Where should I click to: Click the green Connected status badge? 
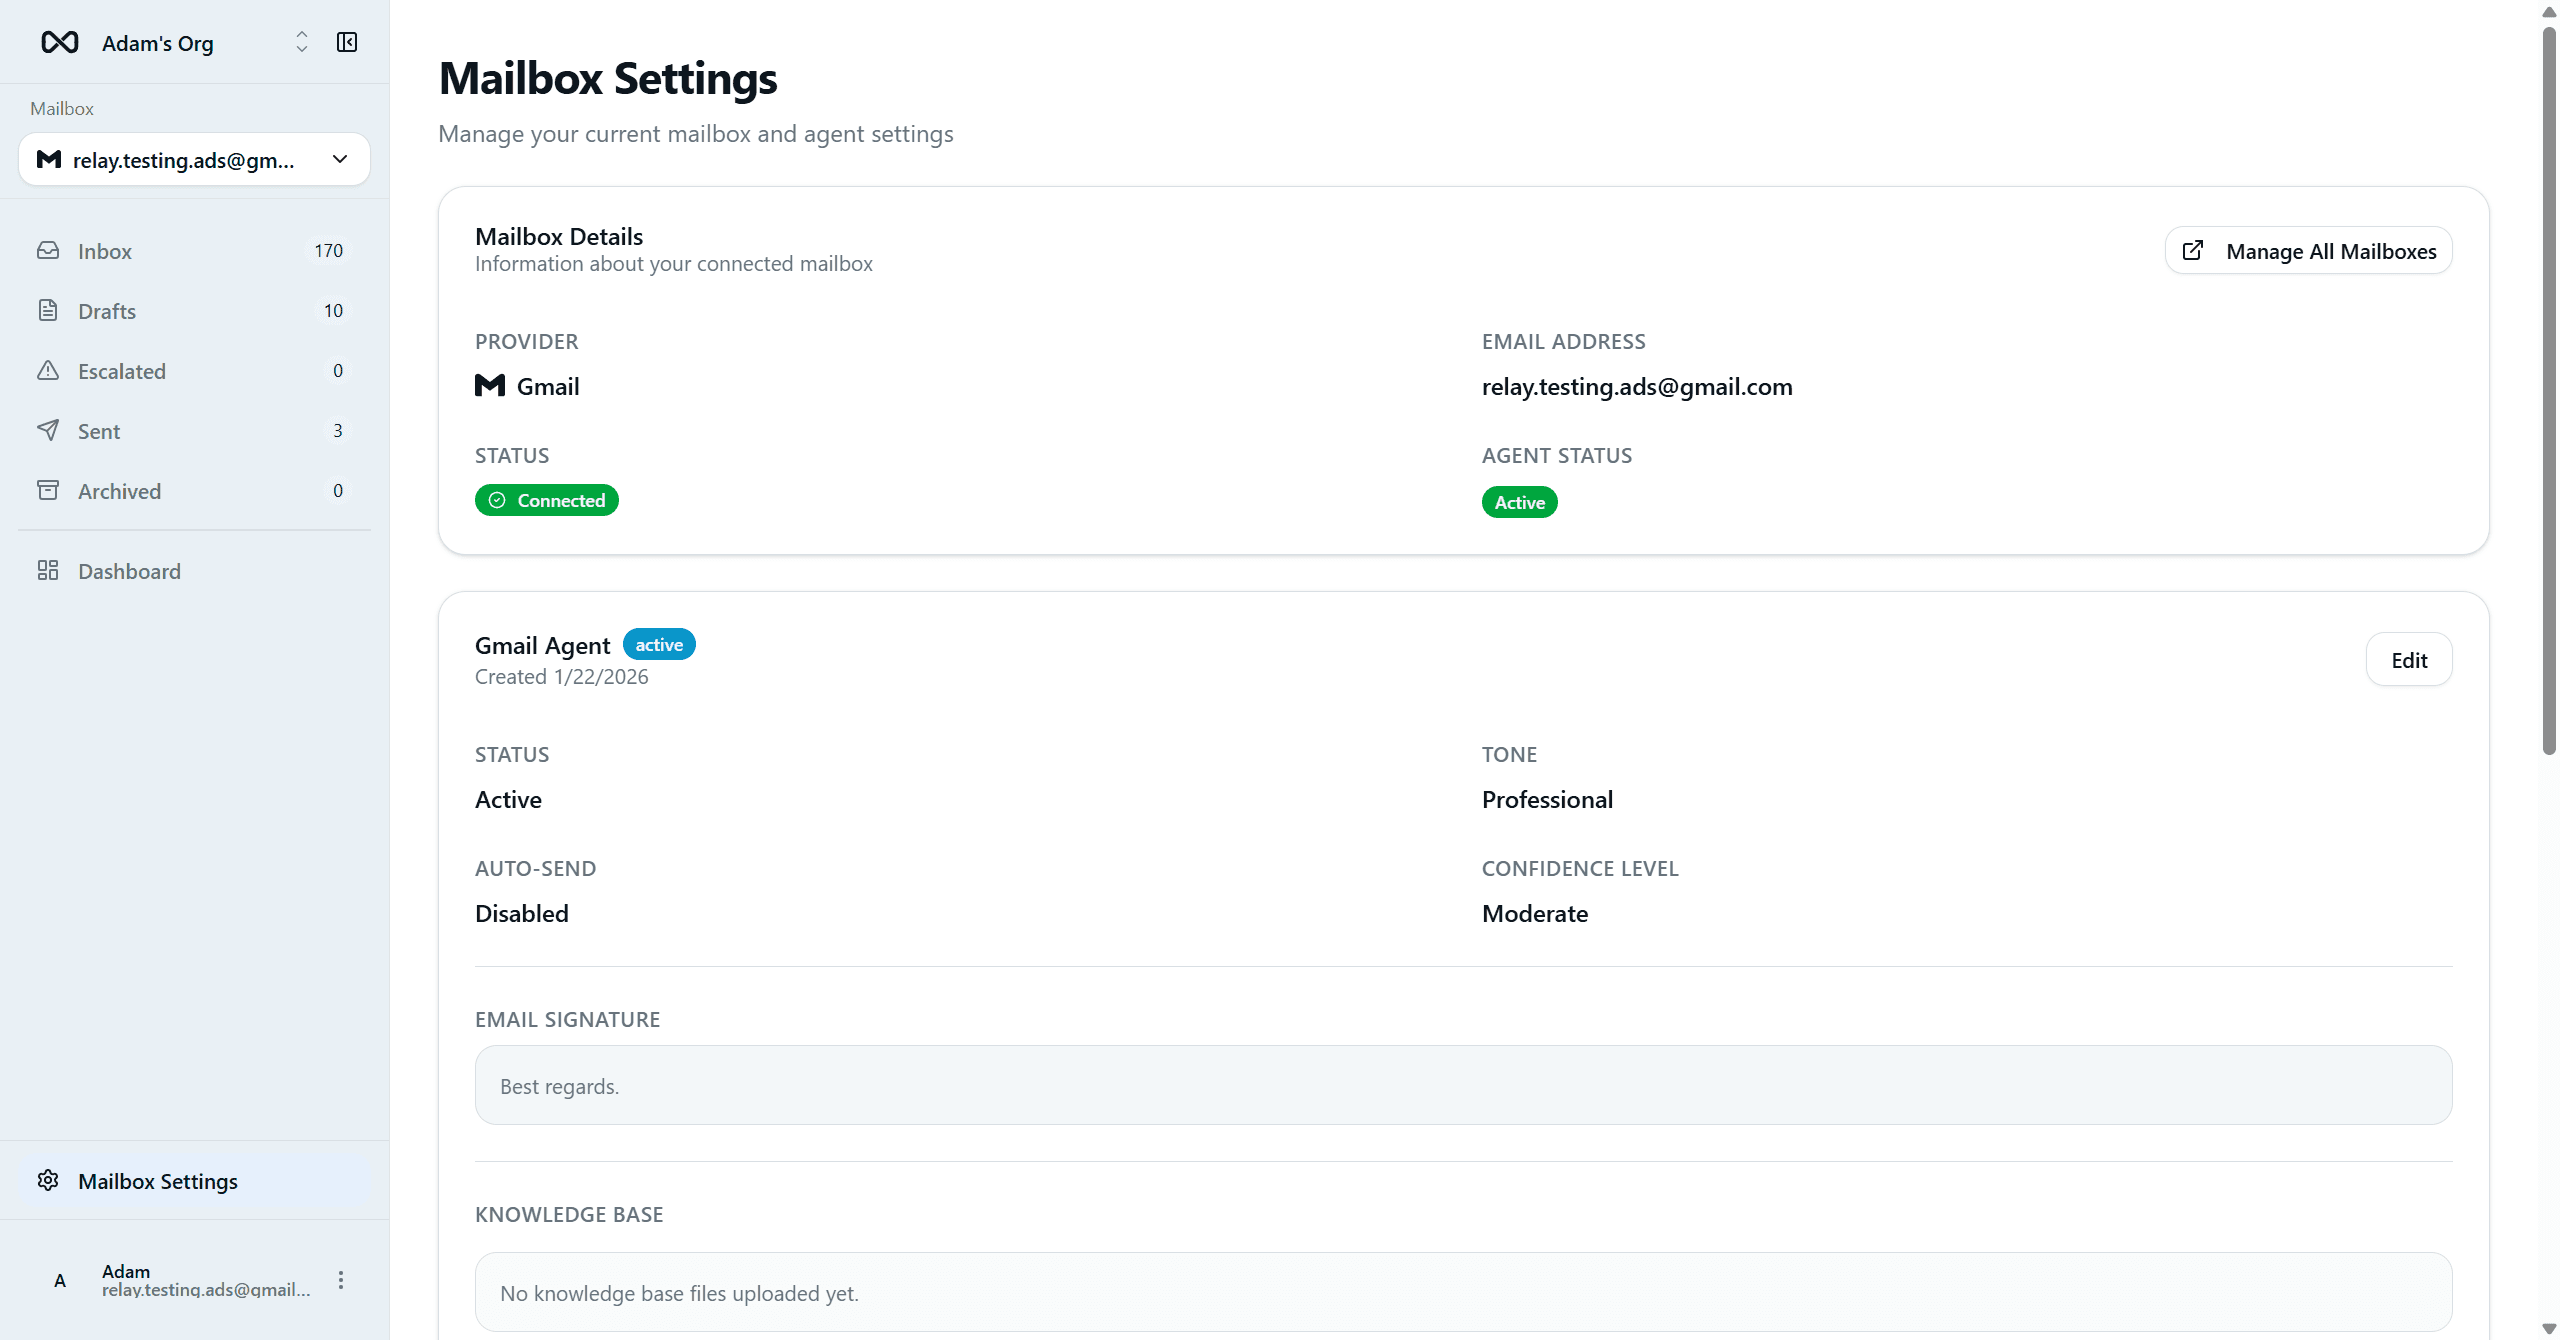pyautogui.click(x=547, y=500)
